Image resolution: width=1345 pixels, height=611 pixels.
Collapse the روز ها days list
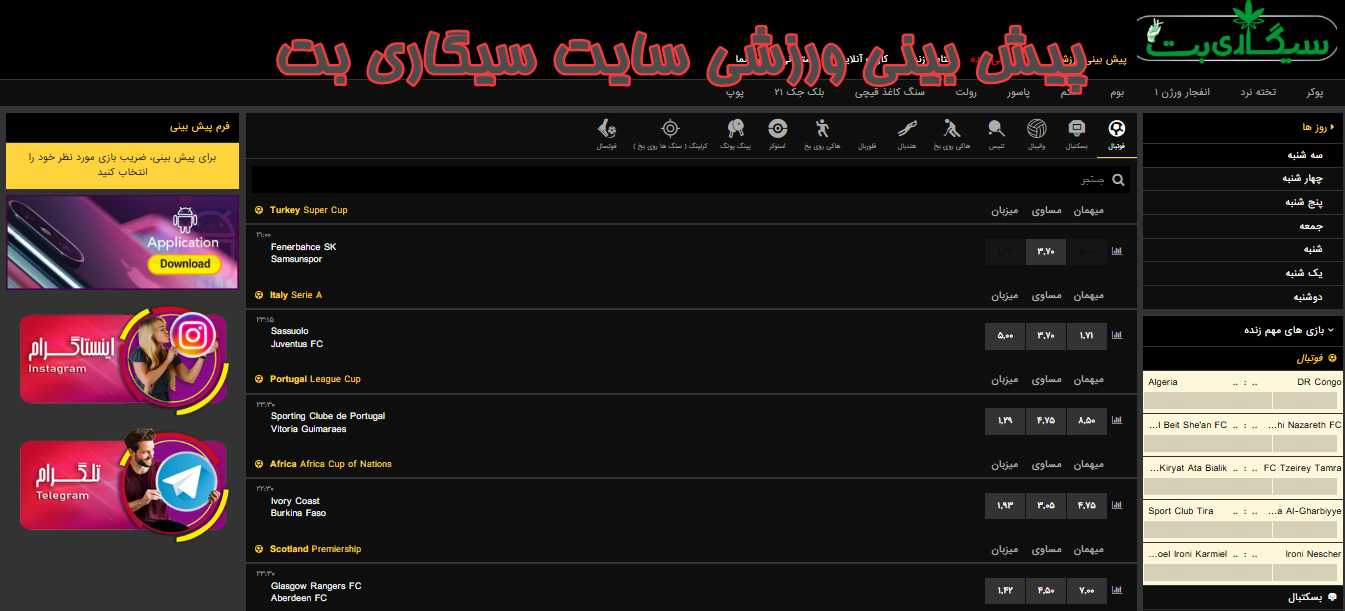(x=1313, y=128)
